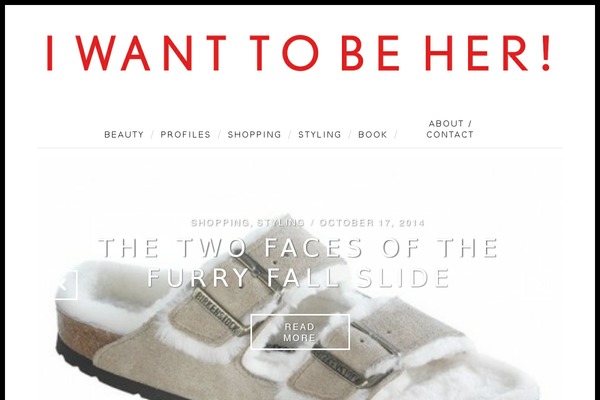Click the cork sole of the sandal
The width and height of the screenshot is (600, 400).
82,333
